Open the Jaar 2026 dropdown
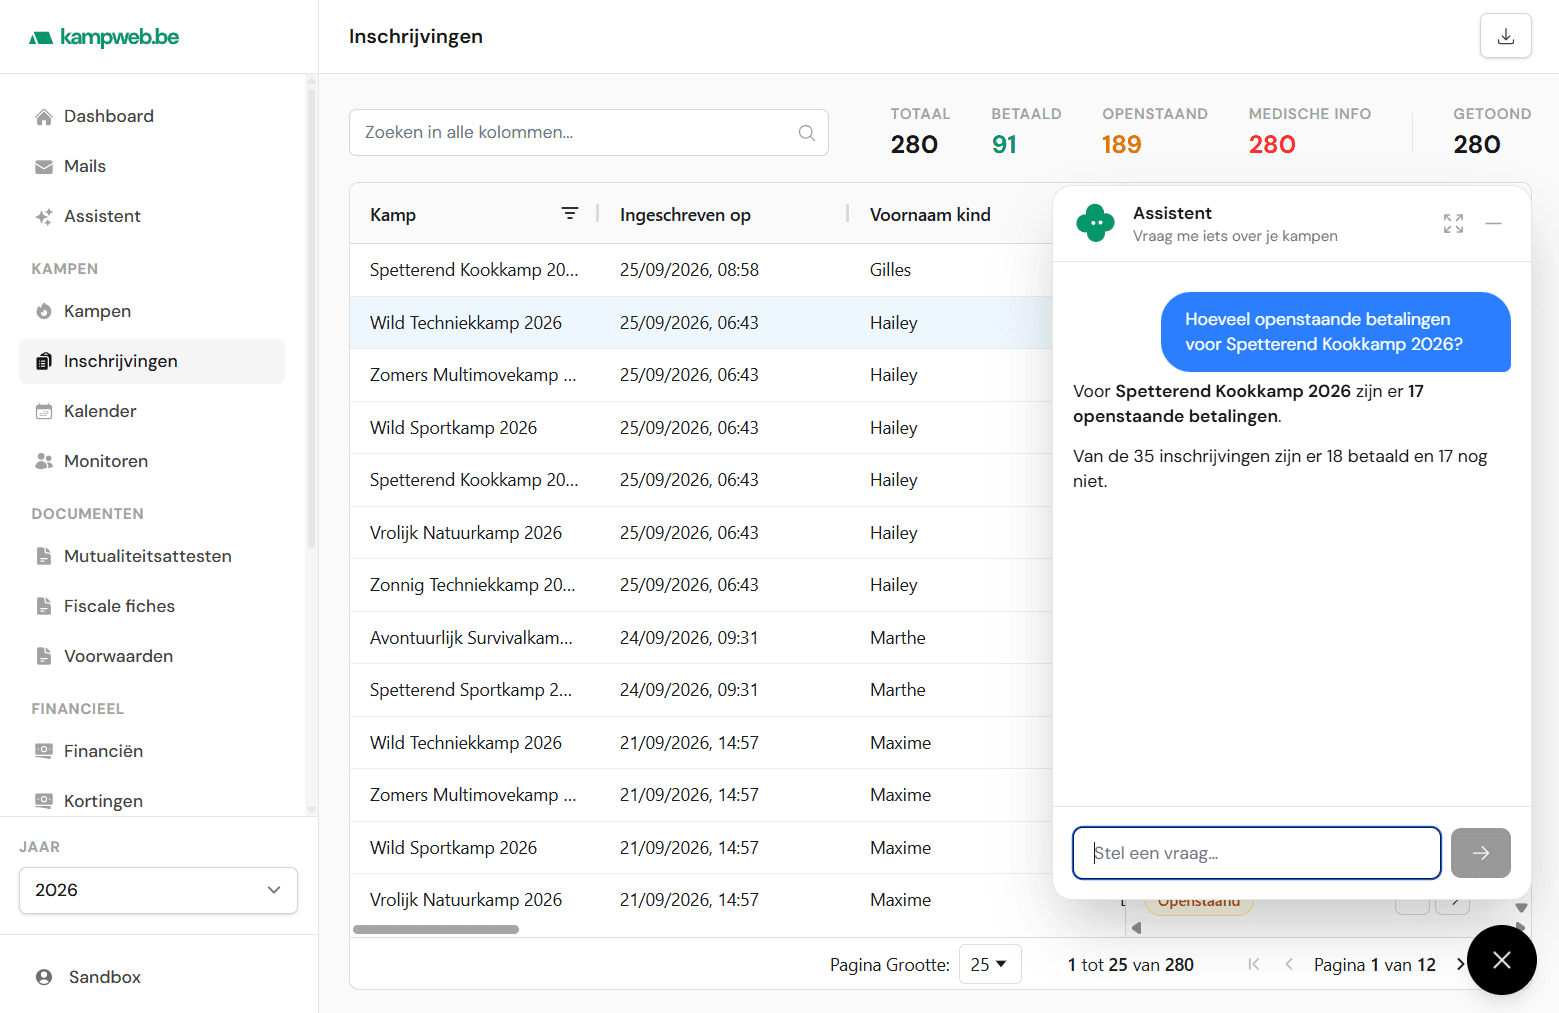This screenshot has height=1013, width=1559. (x=158, y=890)
